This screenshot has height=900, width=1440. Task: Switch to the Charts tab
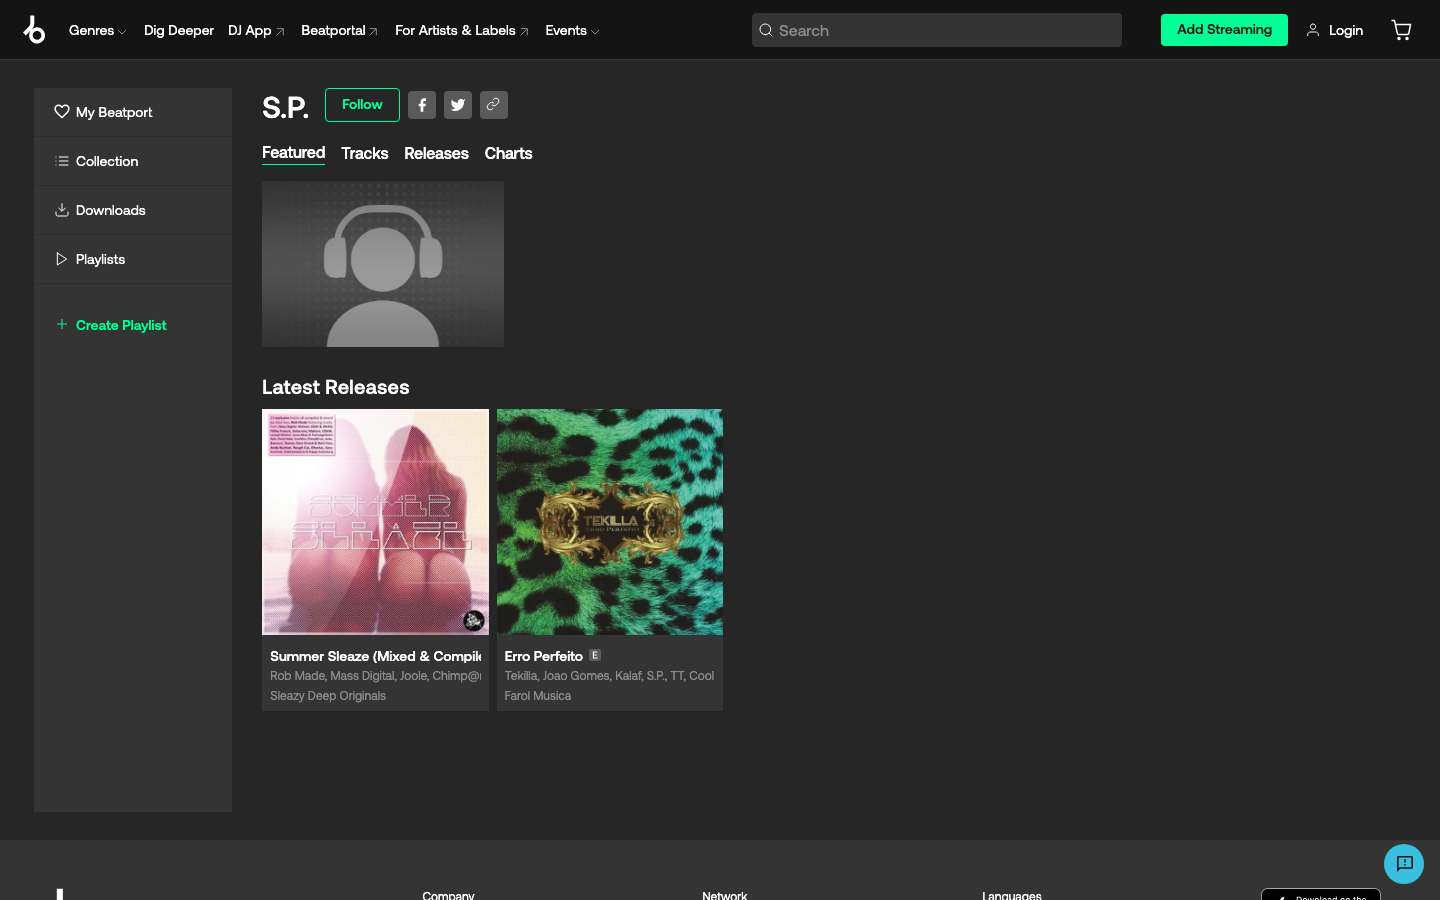tap(508, 153)
